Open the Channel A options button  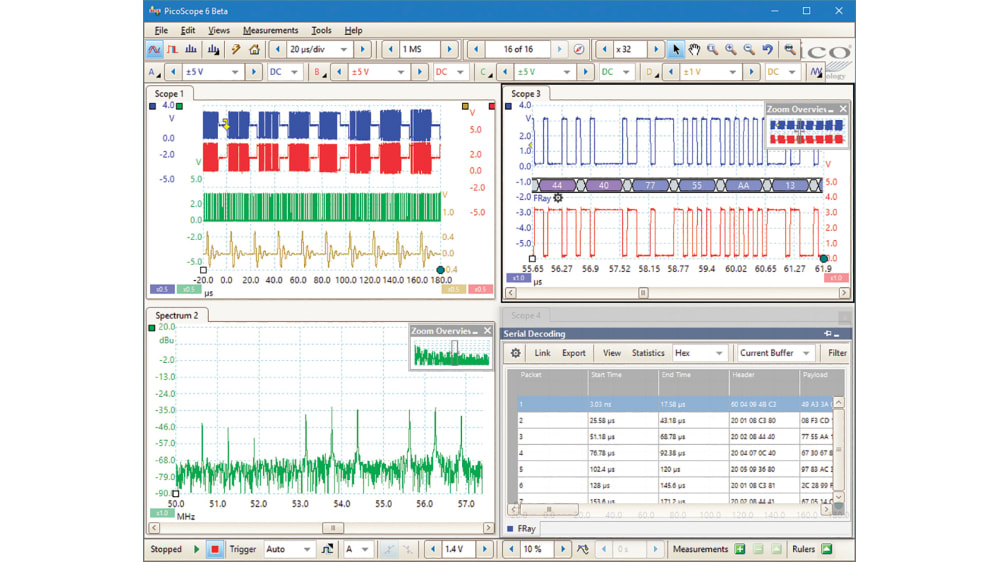click(x=154, y=72)
